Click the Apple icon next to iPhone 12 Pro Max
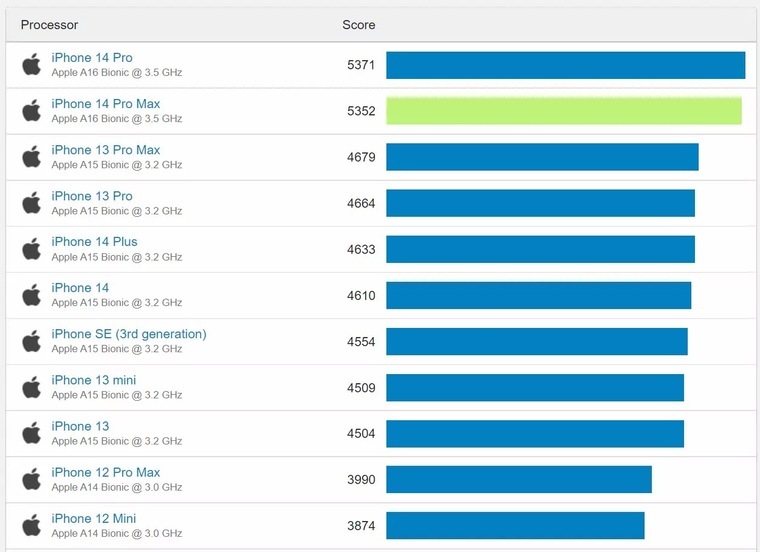Image resolution: width=760 pixels, height=552 pixels. pos(32,479)
